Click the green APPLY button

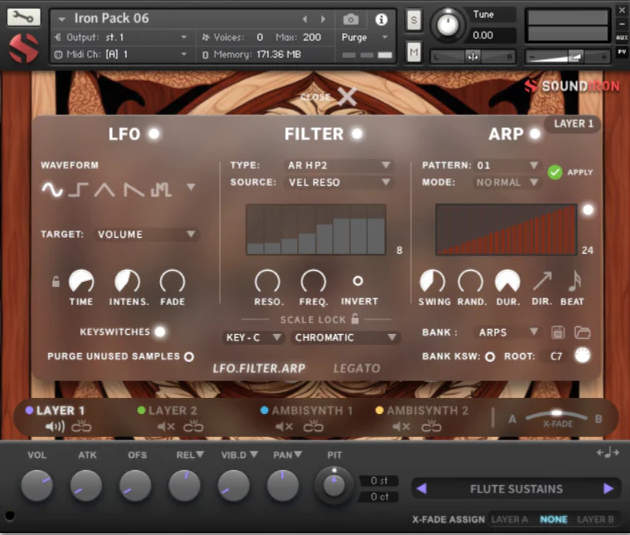point(555,172)
